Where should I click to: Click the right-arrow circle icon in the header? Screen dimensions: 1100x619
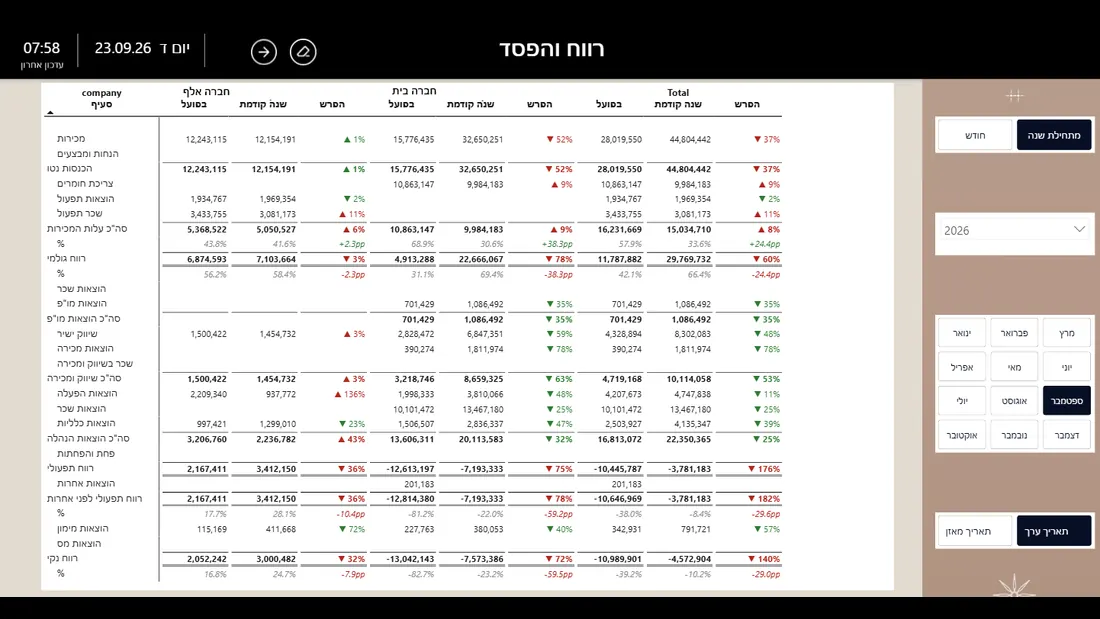[x=264, y=51]
